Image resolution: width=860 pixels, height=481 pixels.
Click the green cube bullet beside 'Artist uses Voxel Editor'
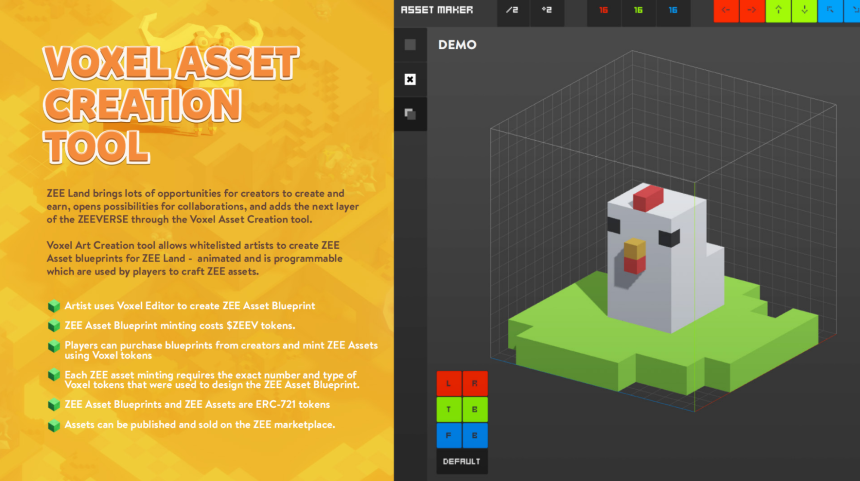click(54, 306)
